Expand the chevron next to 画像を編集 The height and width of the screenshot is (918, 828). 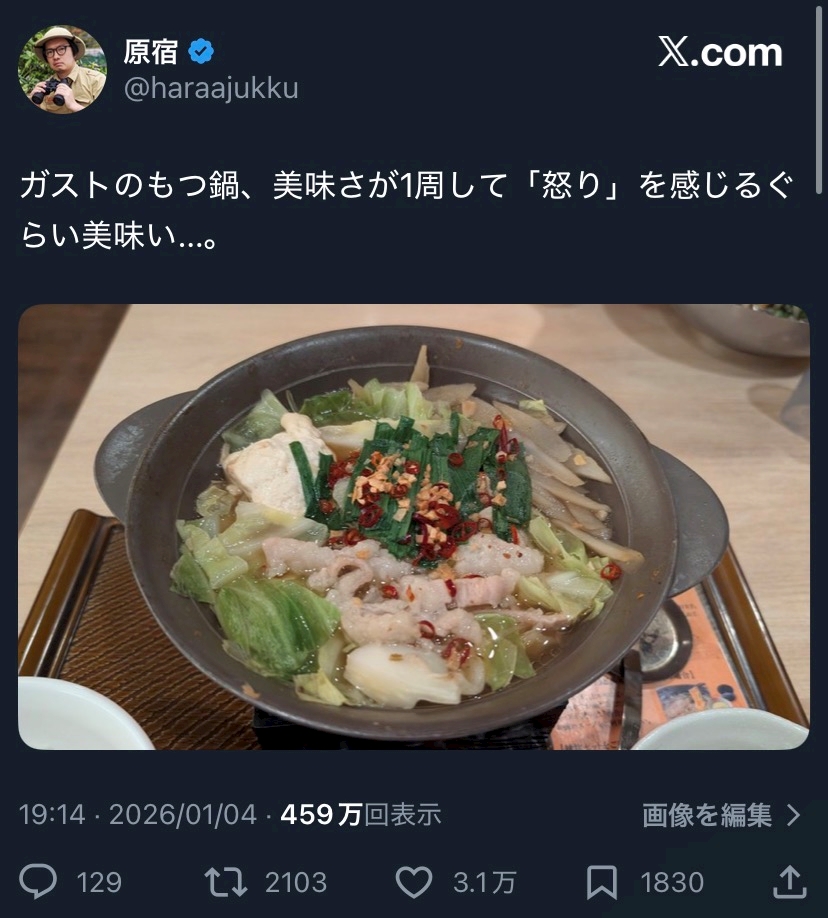[x=793, y=815]
